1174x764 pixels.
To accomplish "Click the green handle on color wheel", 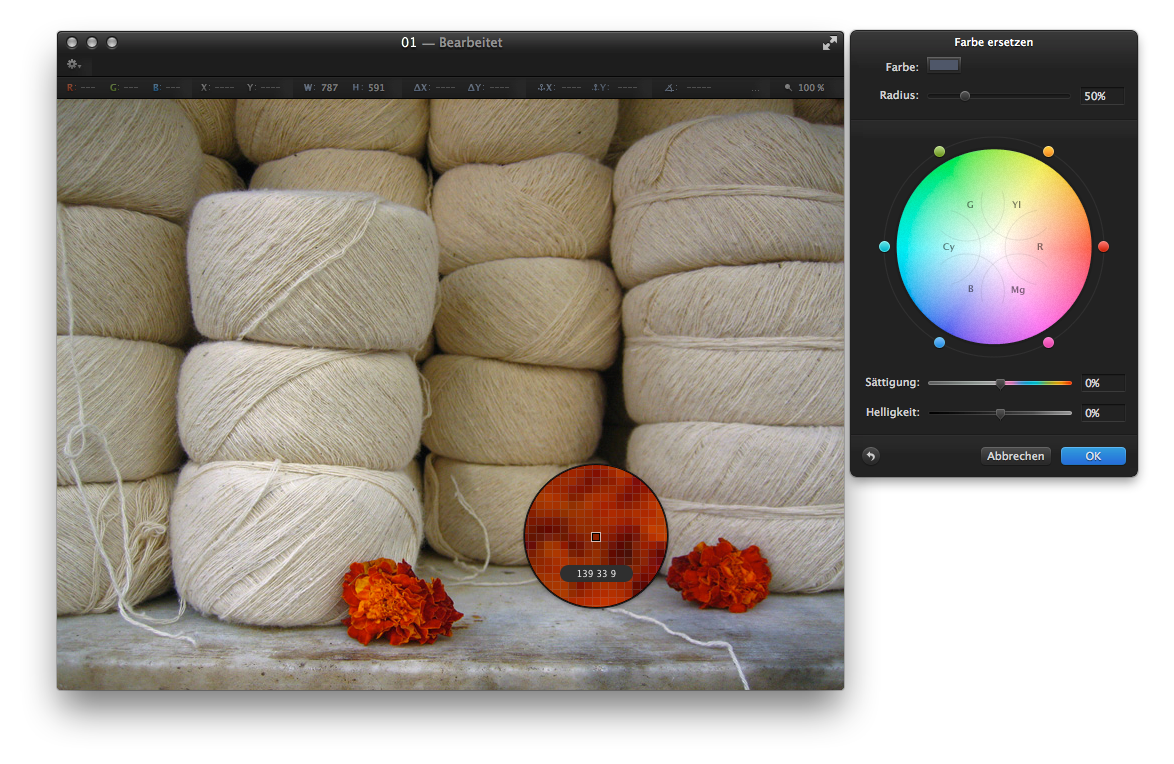I will (x=939, y=151).
